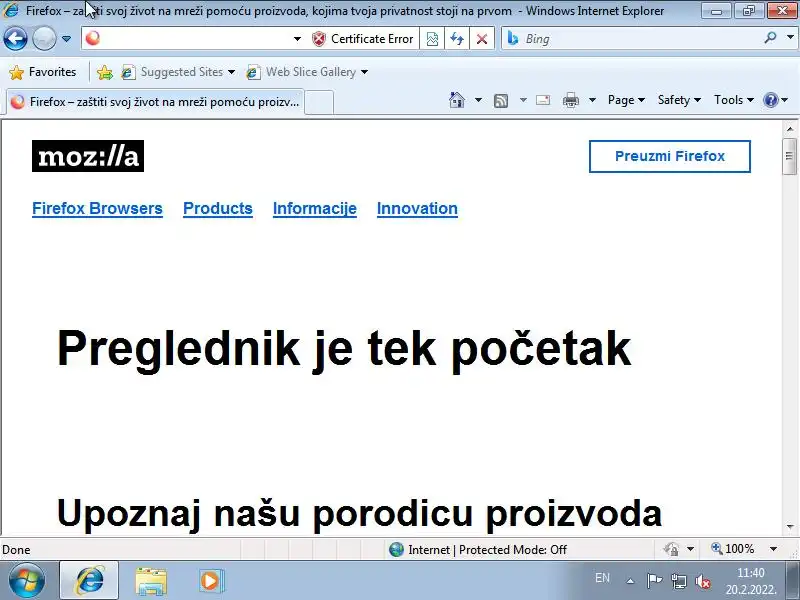Viewport: 800px width, 600px height.
Task: Open the Favorites button
Action: (43, 72)
